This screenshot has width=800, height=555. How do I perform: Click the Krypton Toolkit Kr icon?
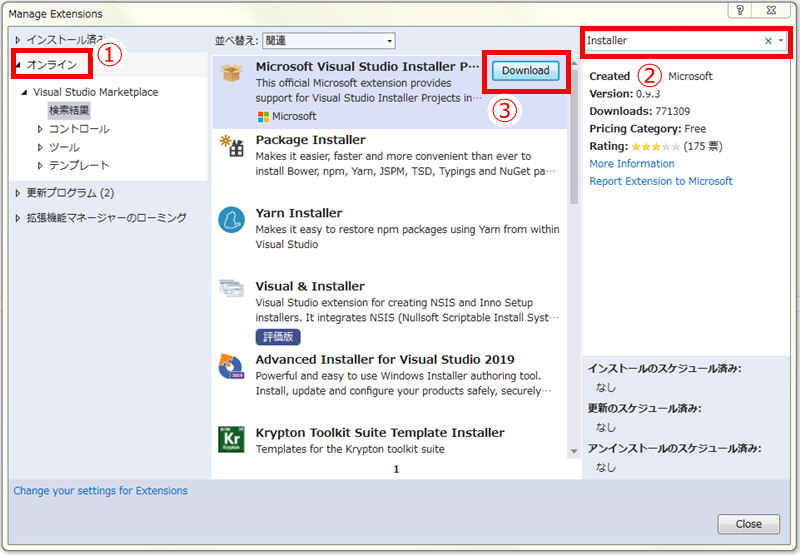(231, 439)
